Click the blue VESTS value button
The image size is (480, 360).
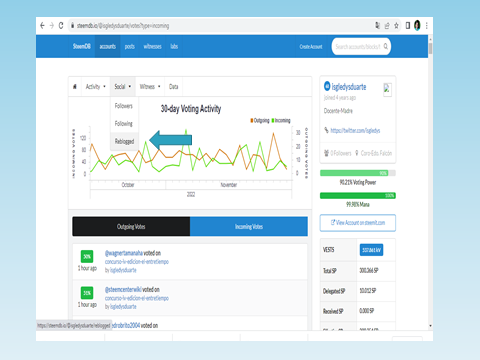click(371, 250)
